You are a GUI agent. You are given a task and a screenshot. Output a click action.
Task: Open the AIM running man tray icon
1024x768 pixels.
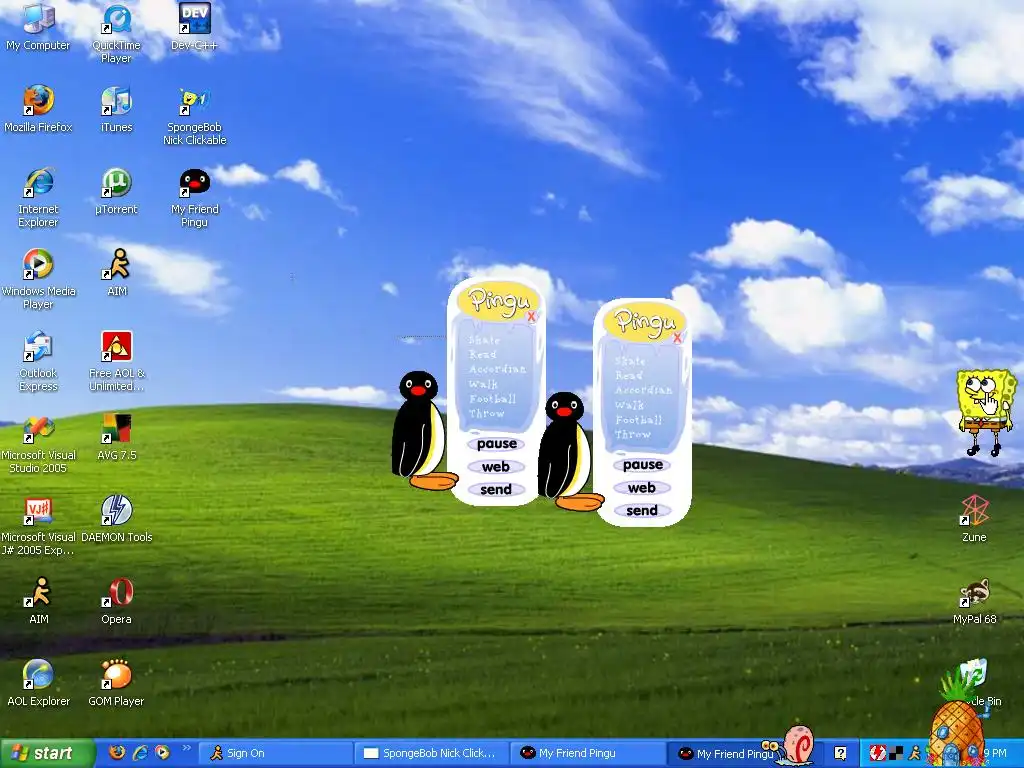(914, 754)
